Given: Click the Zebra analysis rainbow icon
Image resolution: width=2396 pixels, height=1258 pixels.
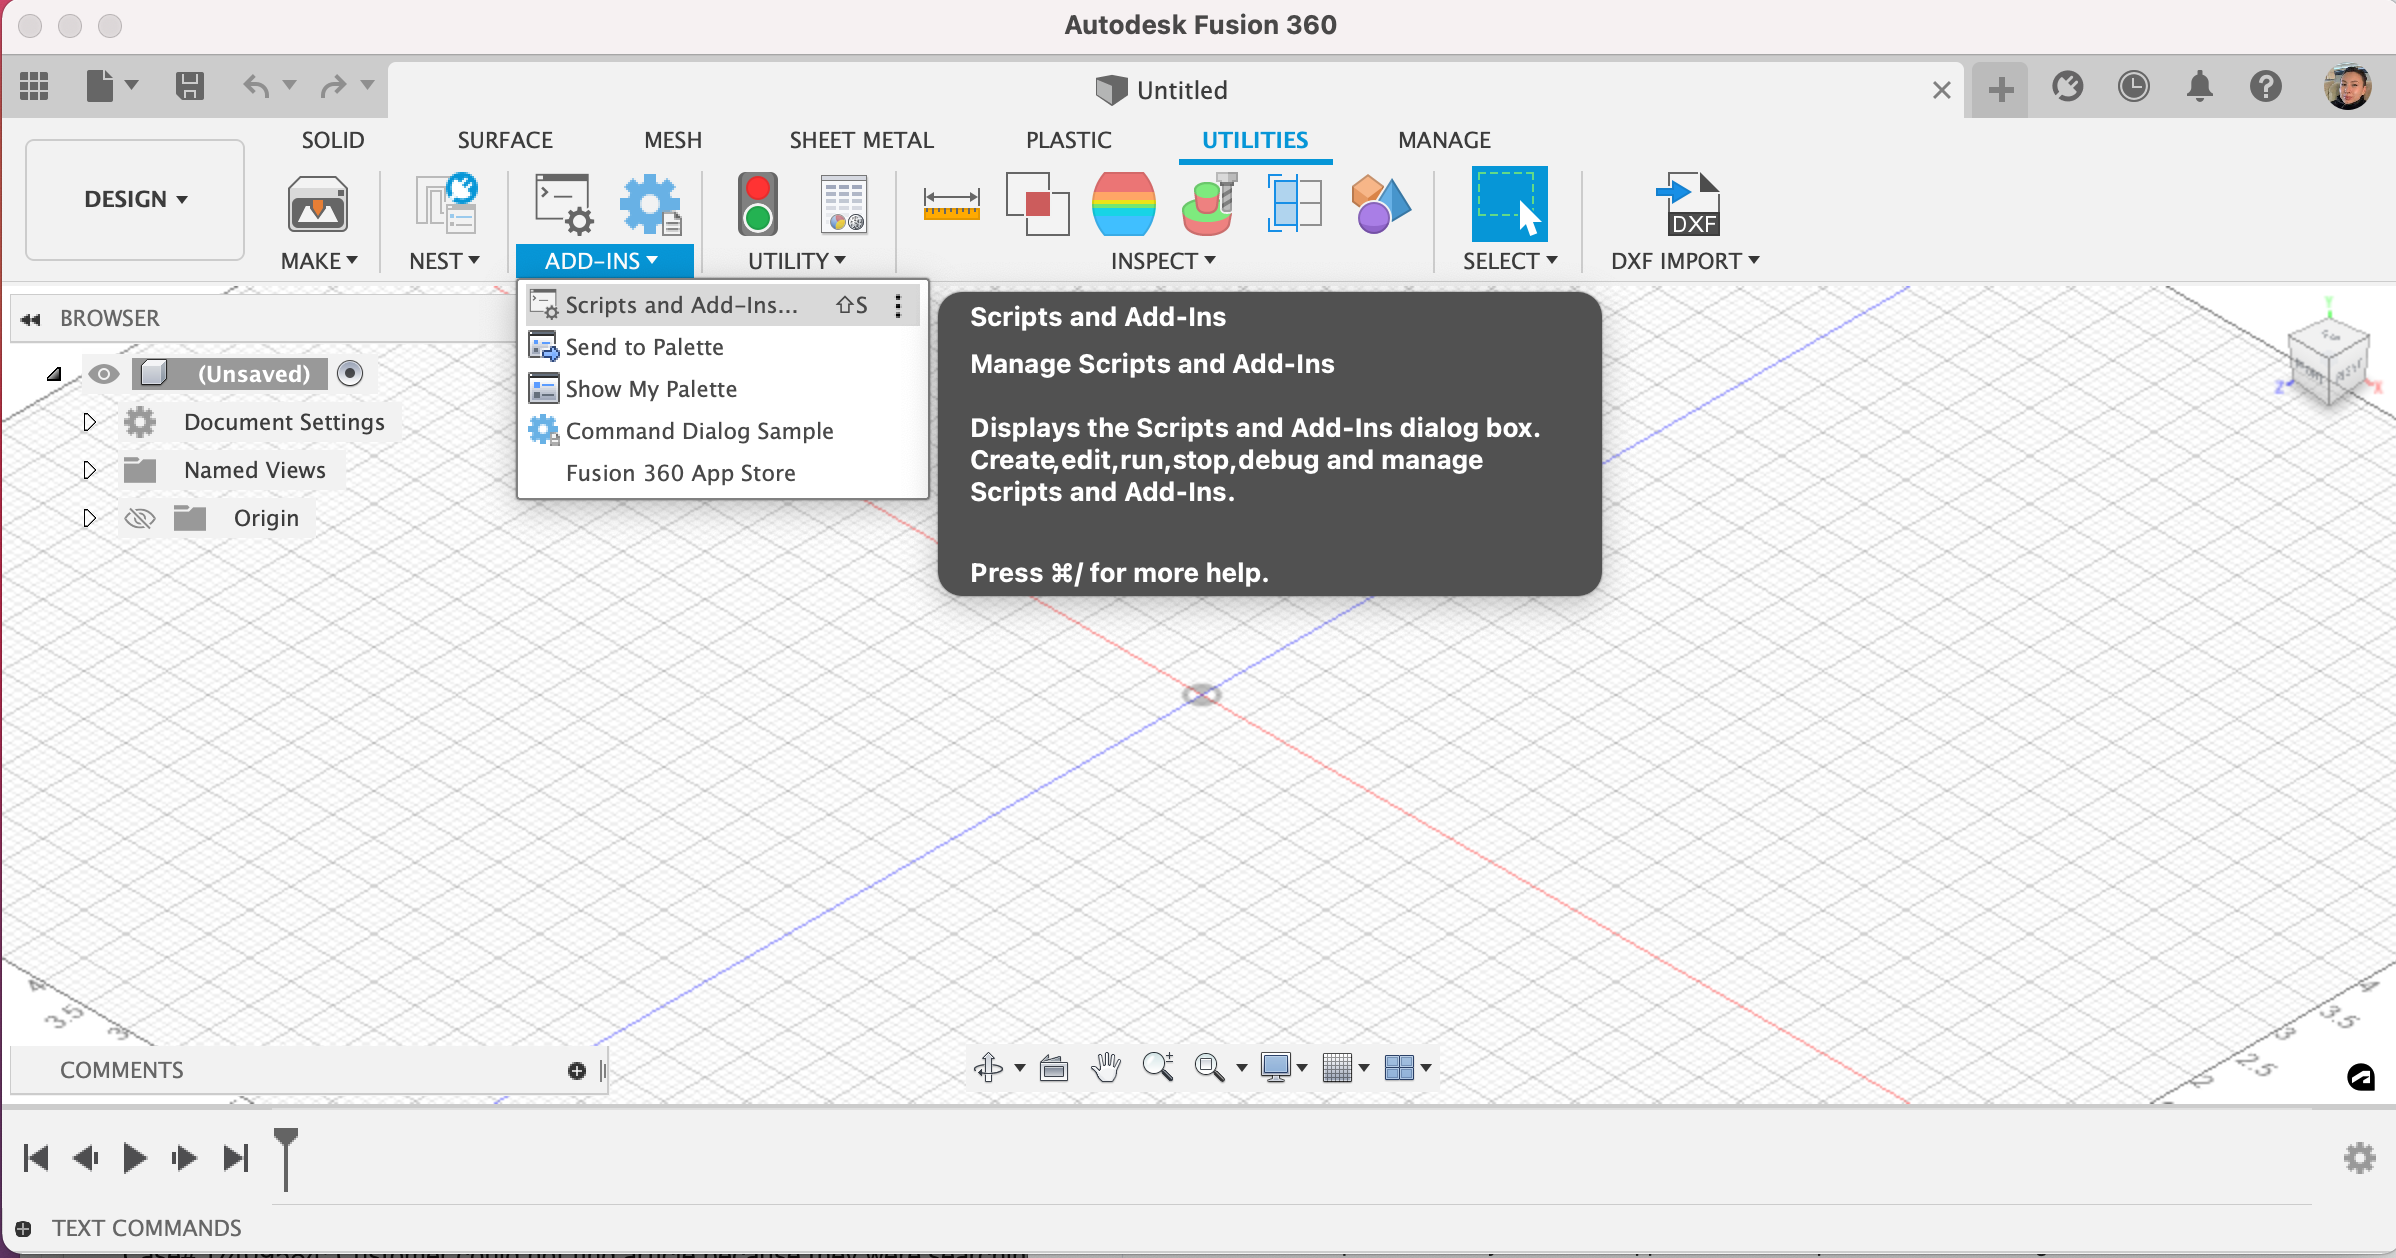Looking at the screenshot, I should coord(1123,204).
